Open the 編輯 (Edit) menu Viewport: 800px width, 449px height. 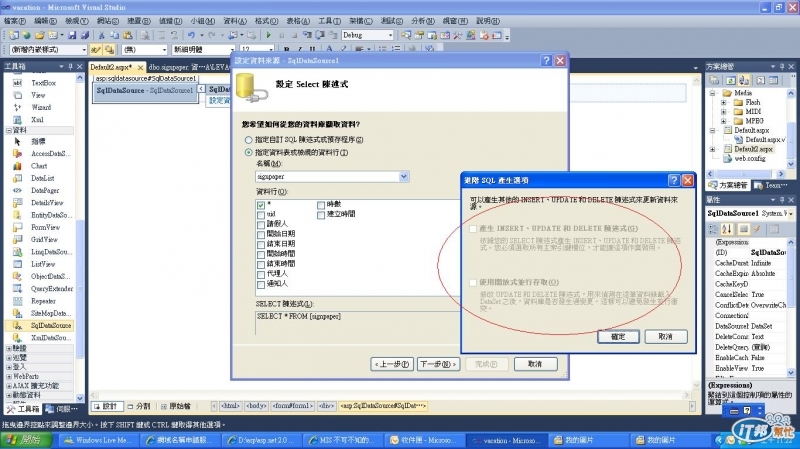click(45, 21)
